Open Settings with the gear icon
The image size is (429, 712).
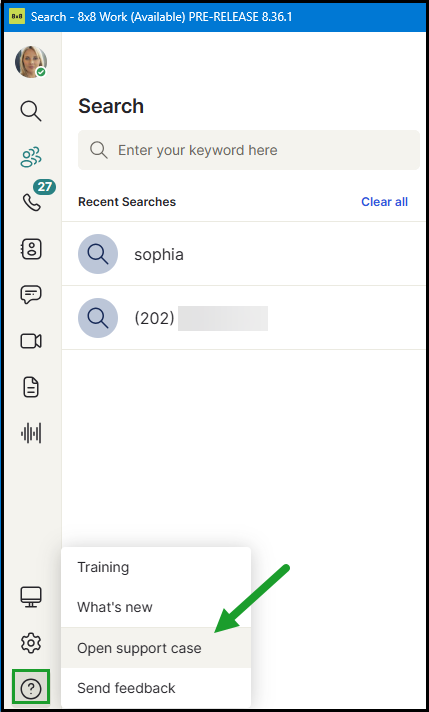point(31,643)
